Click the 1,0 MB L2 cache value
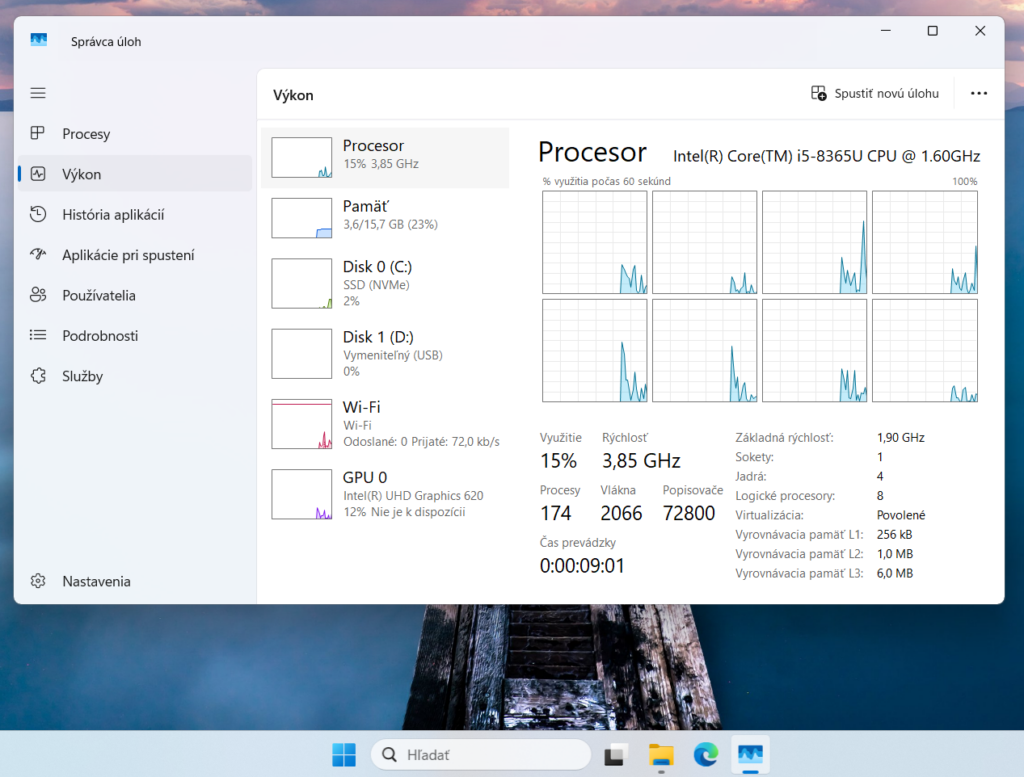This screenshot has width=1024, height=777. (x=895, y=554)
